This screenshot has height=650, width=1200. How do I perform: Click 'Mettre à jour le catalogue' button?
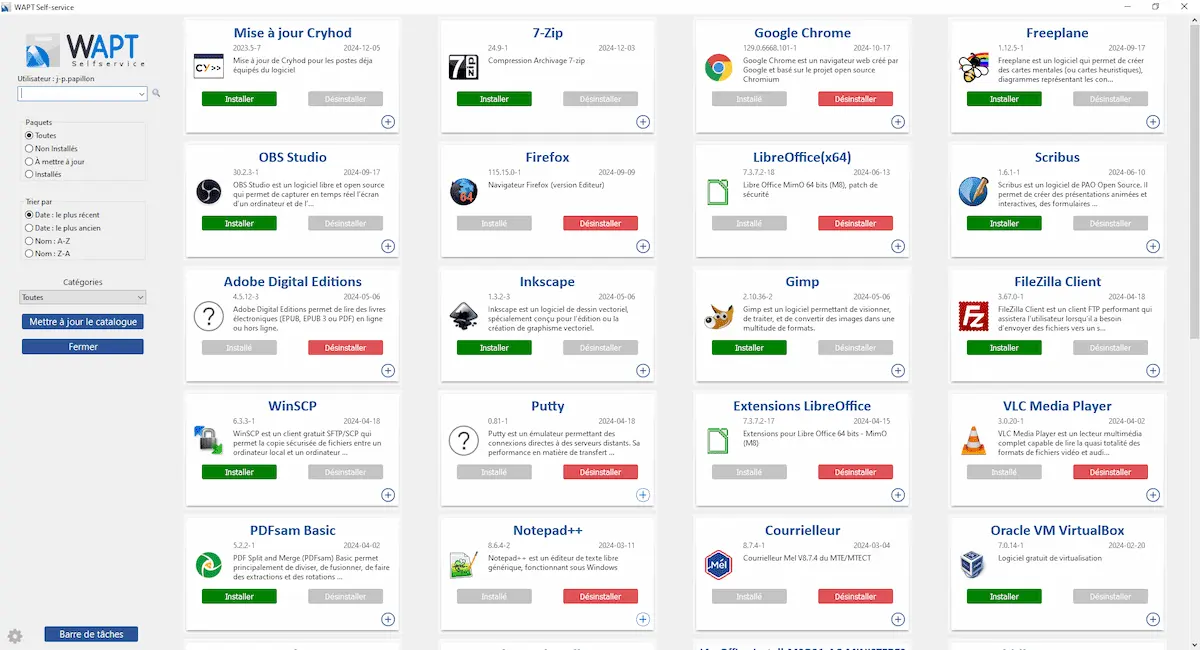pos(83,322)
